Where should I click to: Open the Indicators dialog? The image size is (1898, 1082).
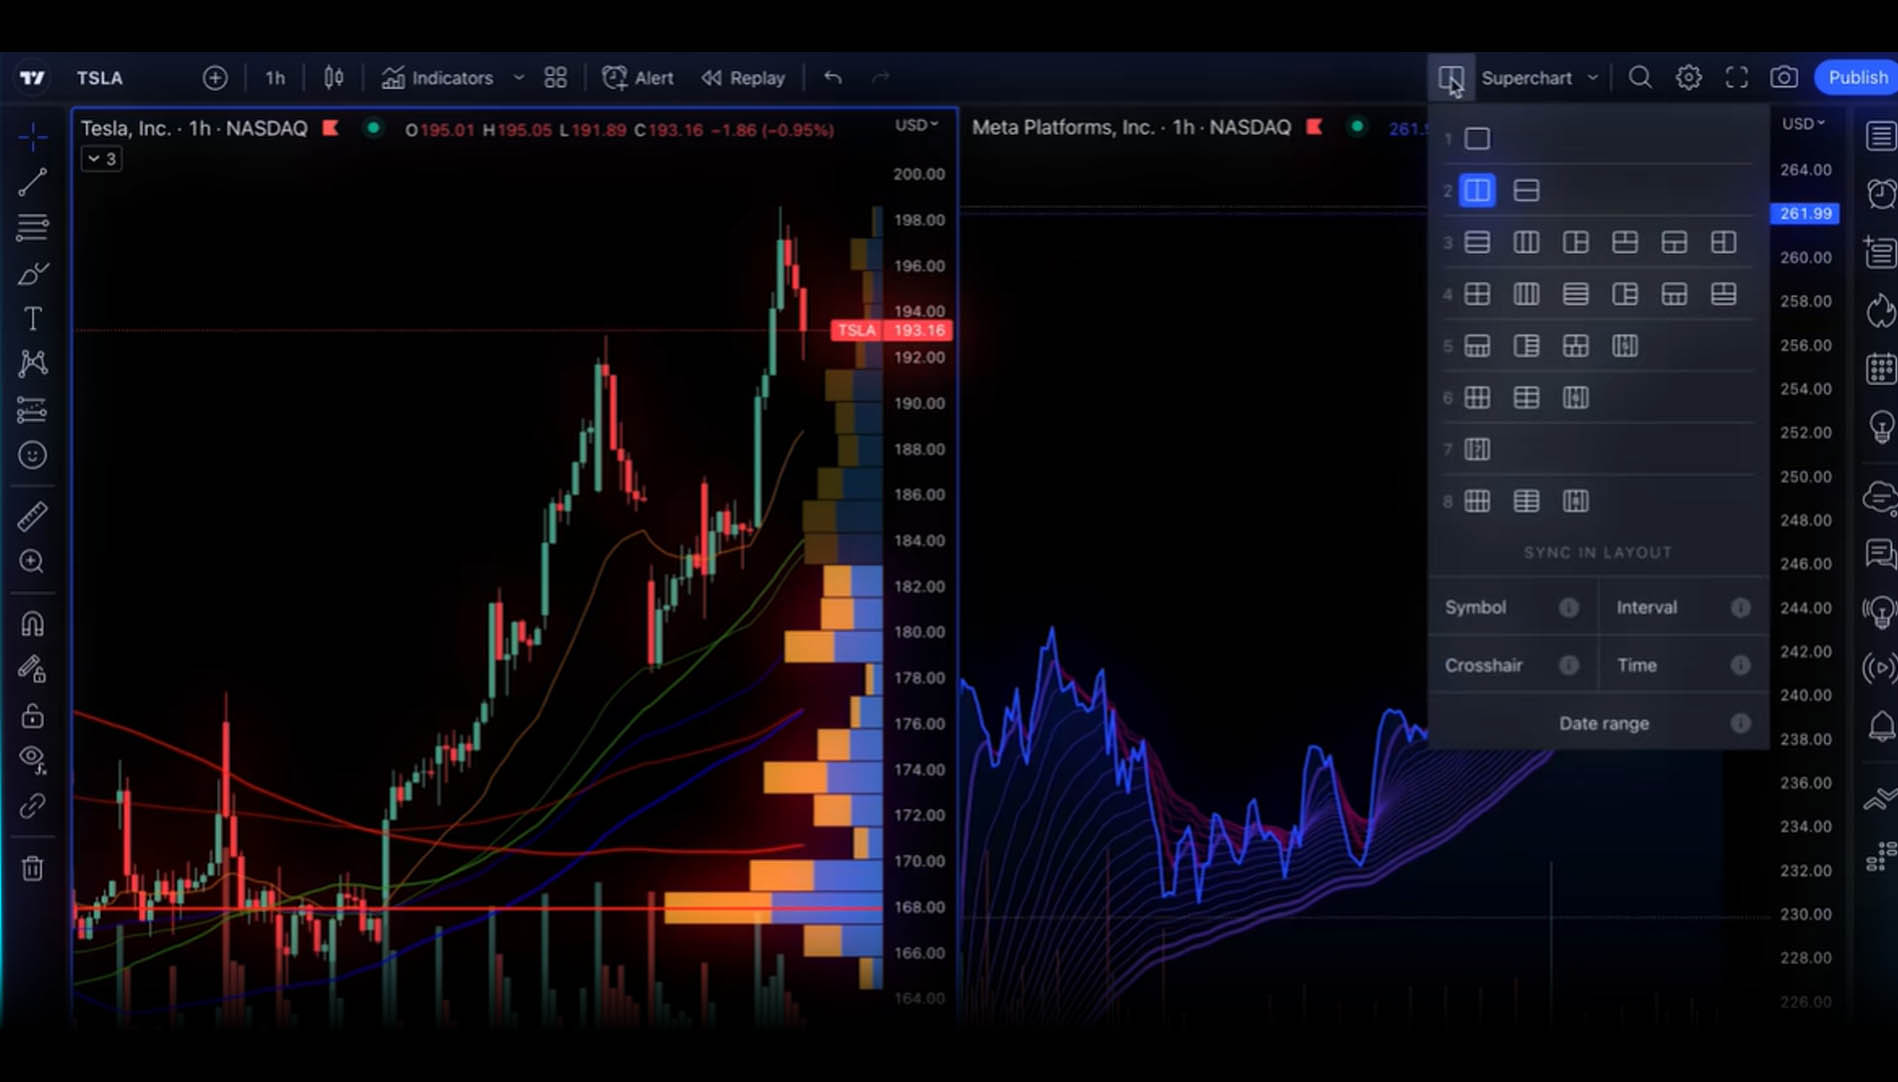(438, 78)
